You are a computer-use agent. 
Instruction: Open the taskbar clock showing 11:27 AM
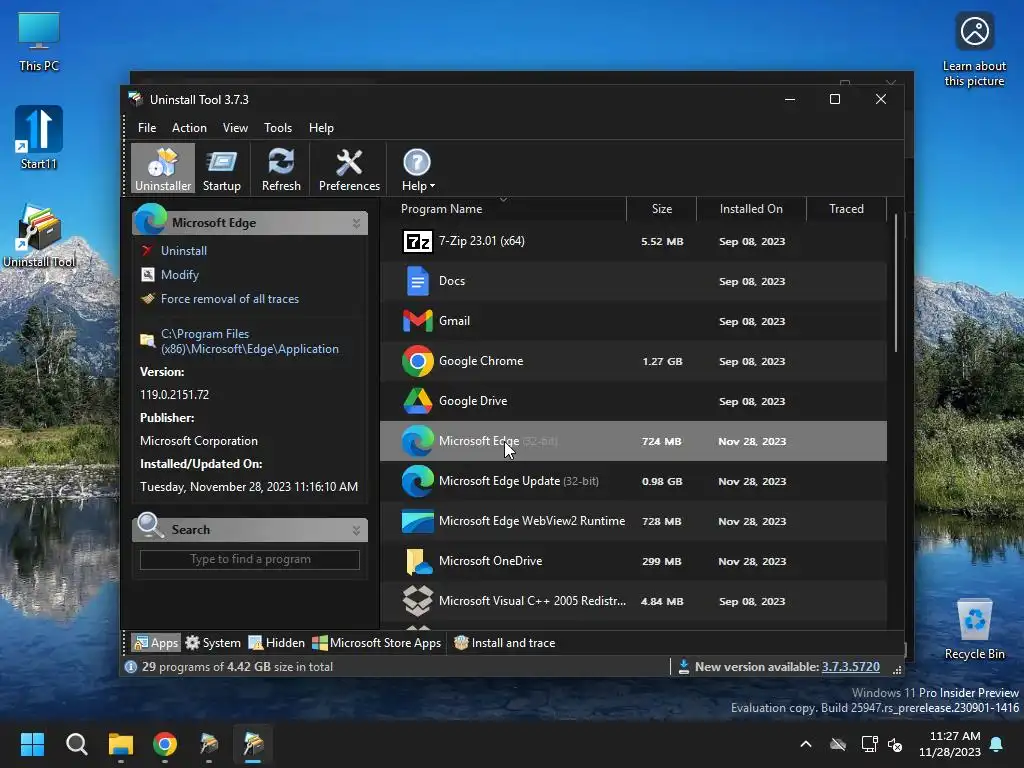tap(950, 744)
